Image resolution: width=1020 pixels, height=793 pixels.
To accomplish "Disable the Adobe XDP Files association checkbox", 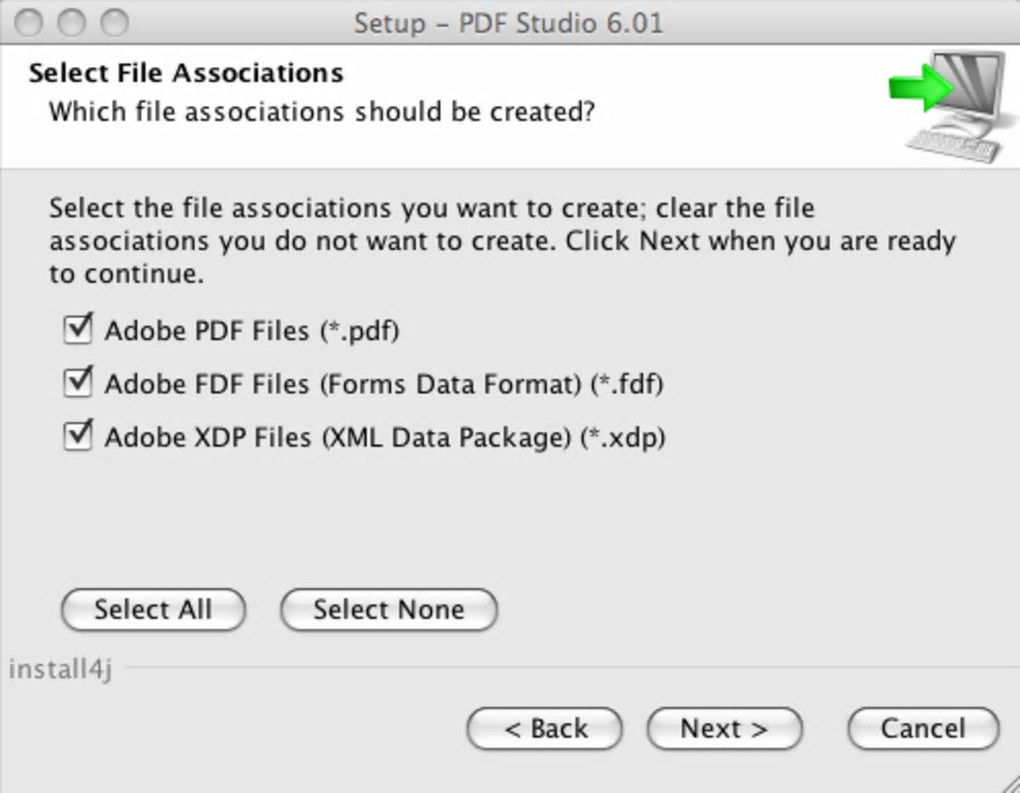I will pyautogui.click(x=78, y=436).
